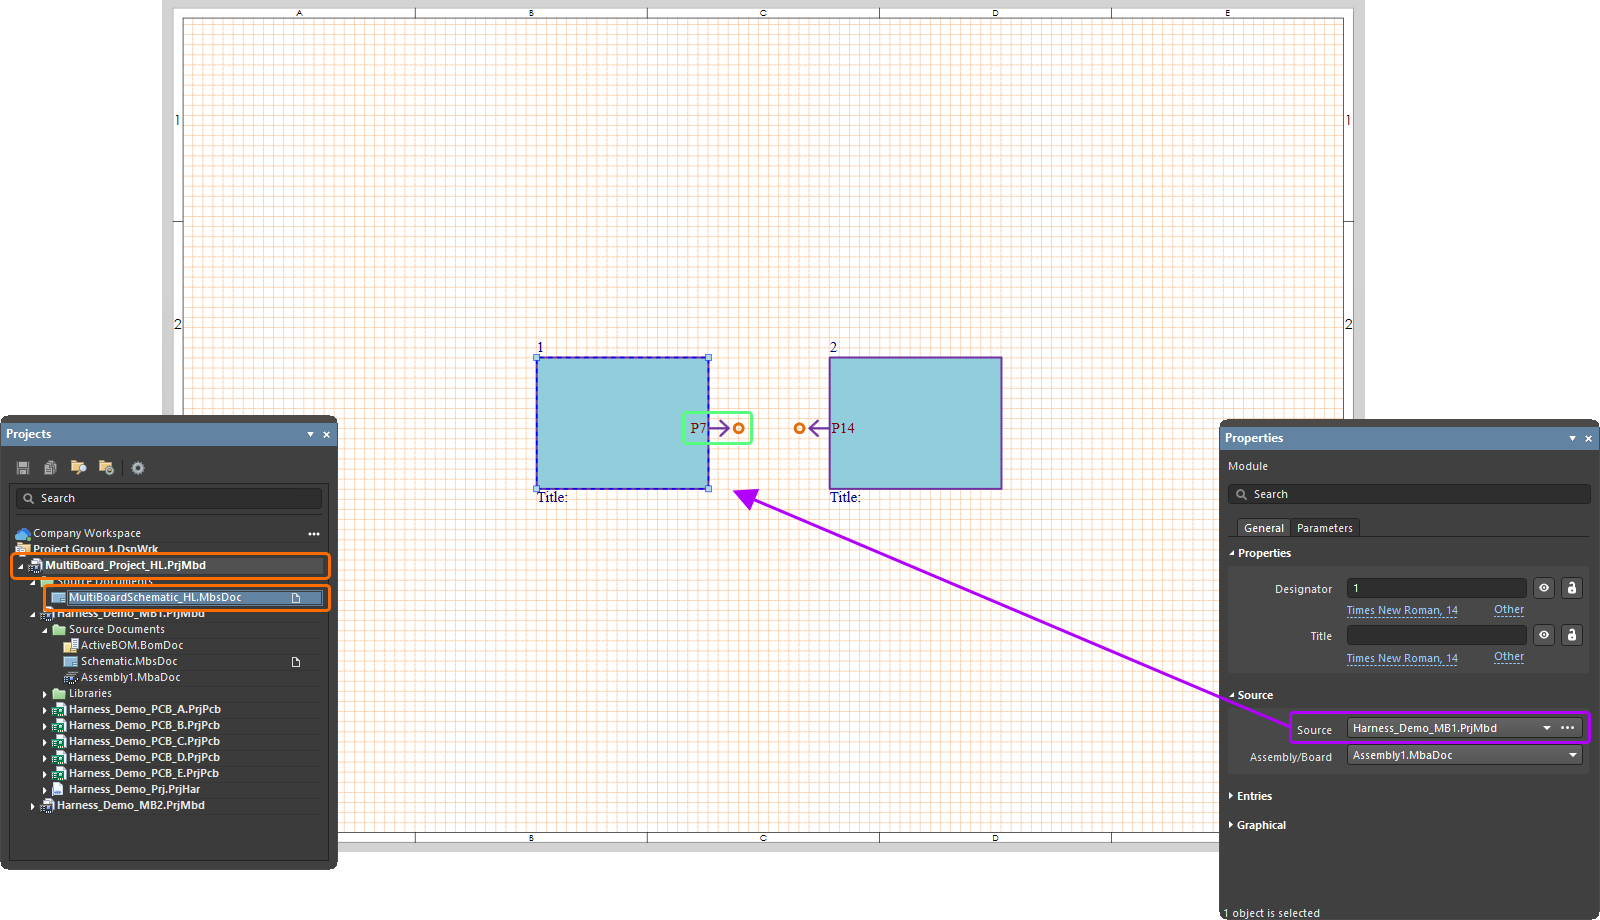Viewport: 1600px width, 920px height.
Task: Toggle Title visibility eye
Action: pos(1544,635)
